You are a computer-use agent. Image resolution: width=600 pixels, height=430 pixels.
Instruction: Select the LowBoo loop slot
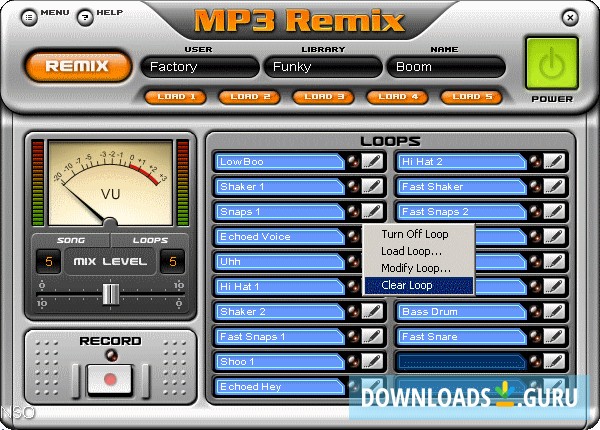click(x=280, y=161)
